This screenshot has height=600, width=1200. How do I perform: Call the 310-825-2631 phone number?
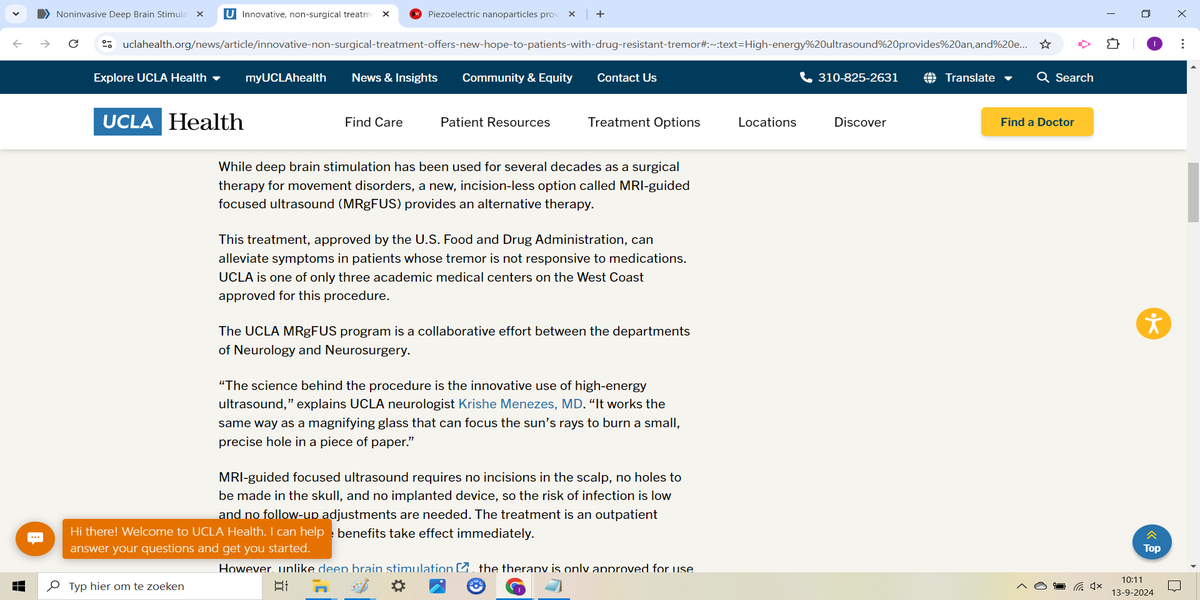pyautogui.click(x=849, y=77)
